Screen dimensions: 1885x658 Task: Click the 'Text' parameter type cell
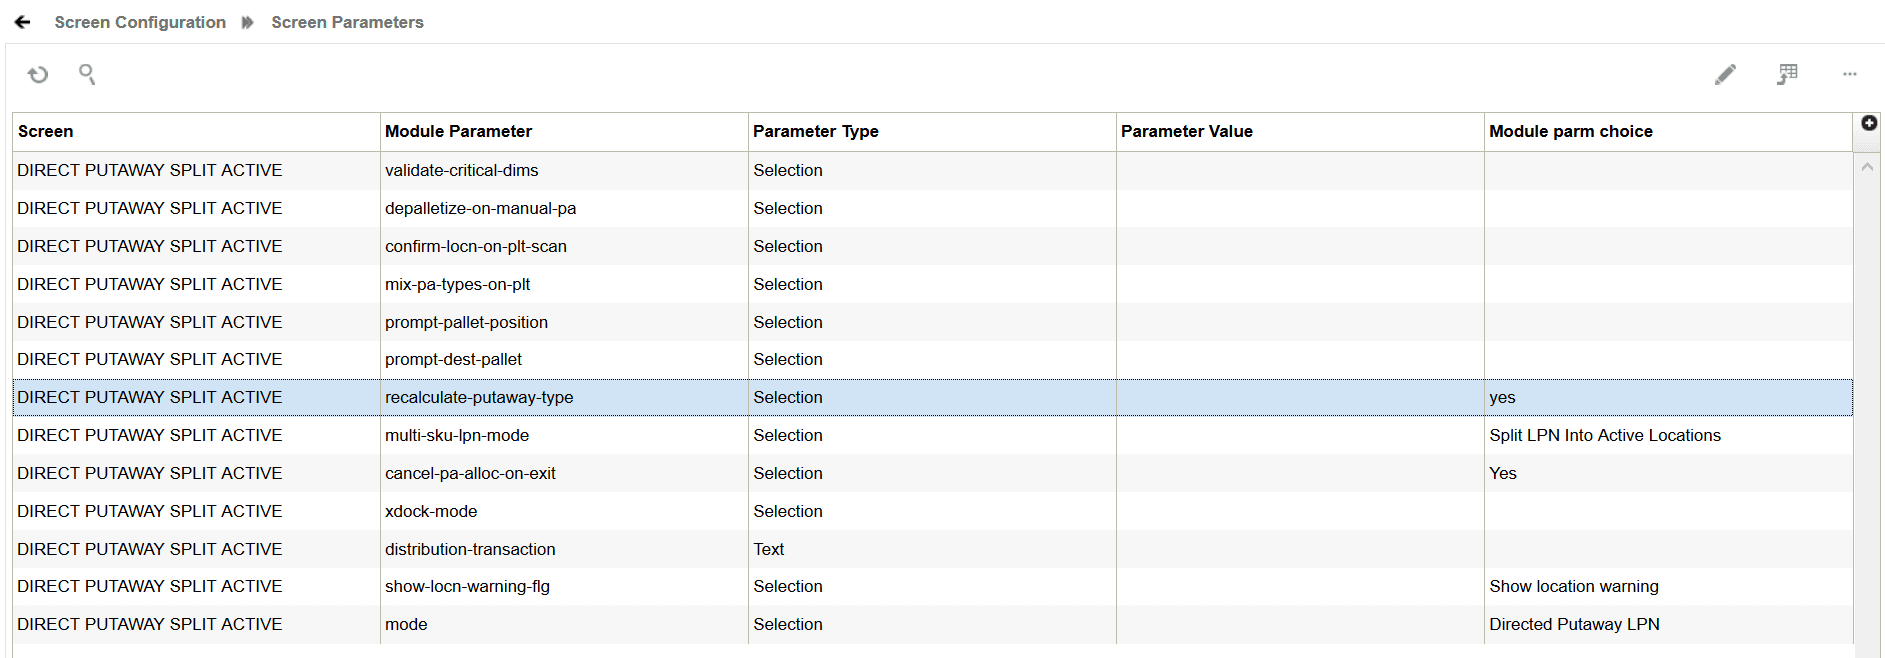[x=932, y=549]
